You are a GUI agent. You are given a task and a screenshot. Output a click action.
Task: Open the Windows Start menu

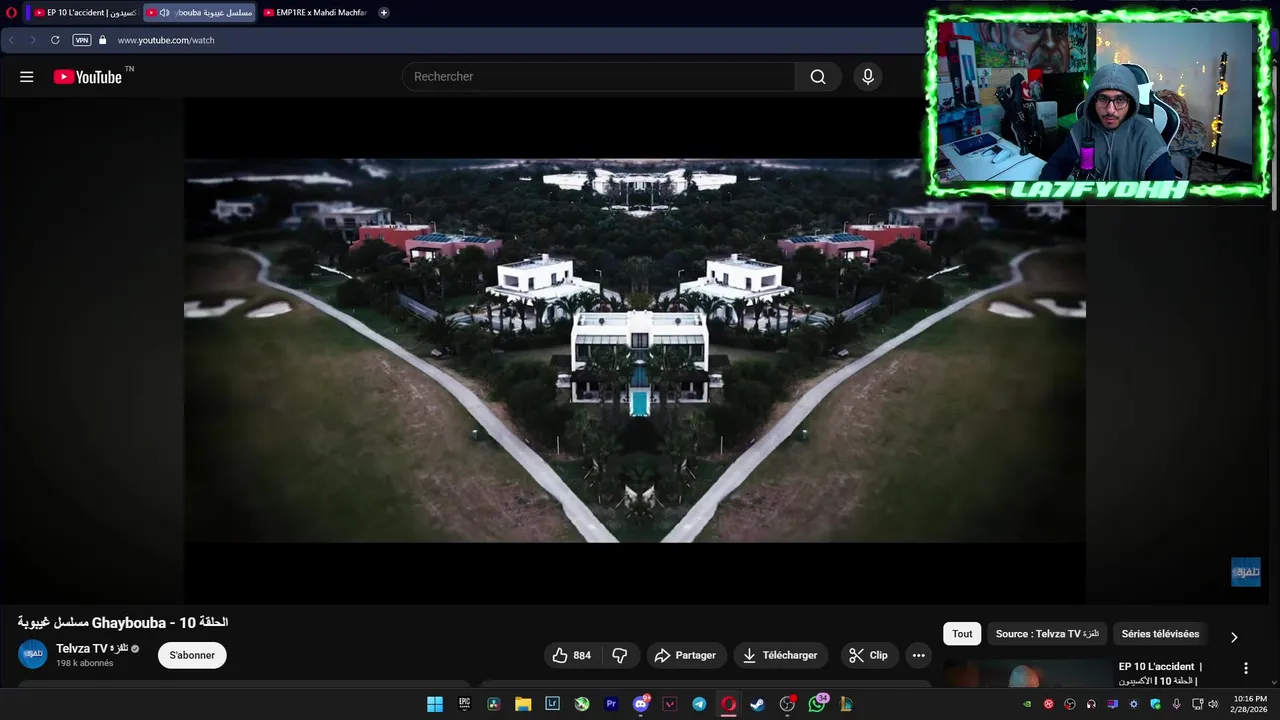[x=435, y=704]
